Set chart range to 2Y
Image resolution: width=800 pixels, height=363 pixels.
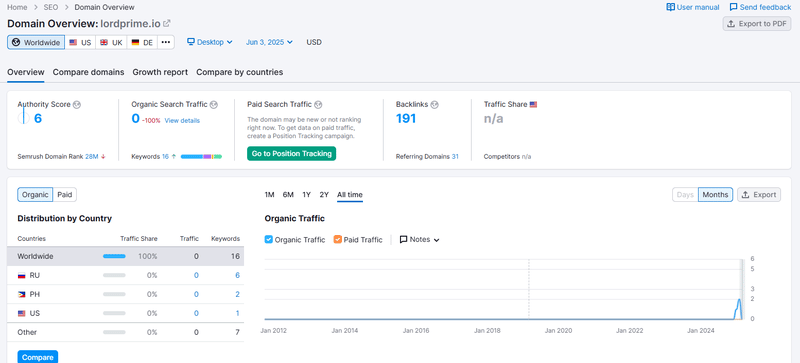click(x=324, y=195)
